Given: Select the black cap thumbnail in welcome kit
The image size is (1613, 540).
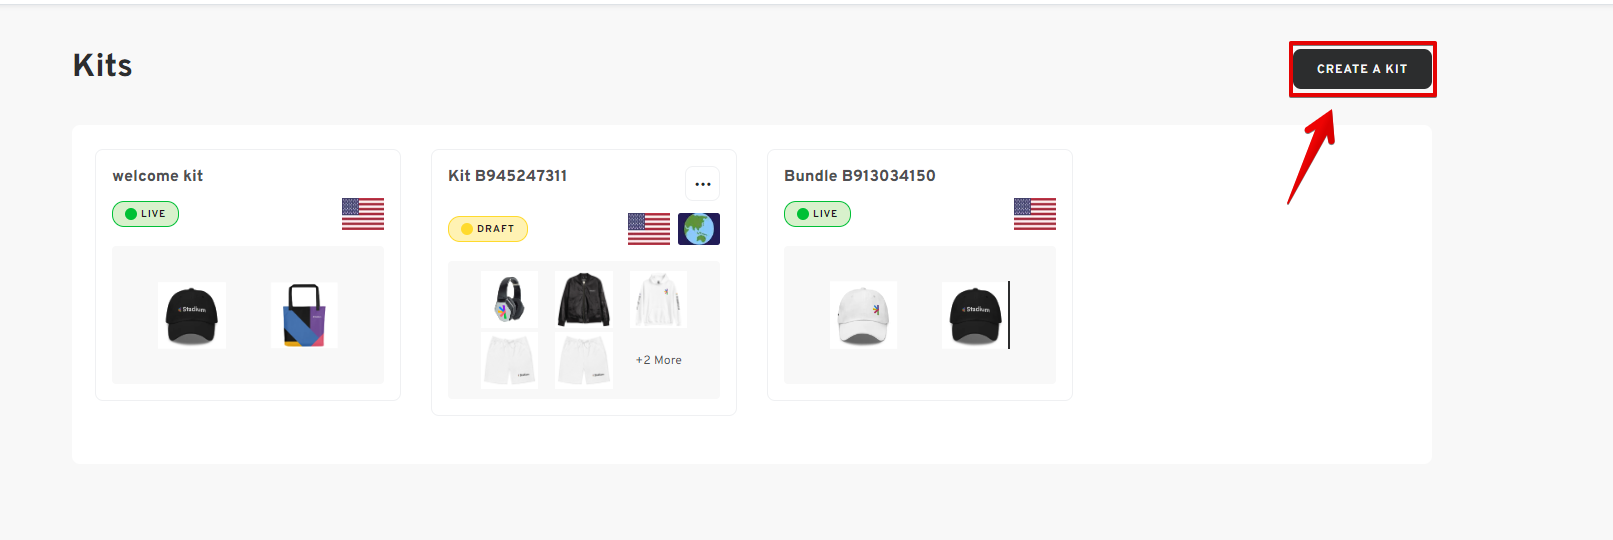Looking at the screenshot, I should point(192,315).
